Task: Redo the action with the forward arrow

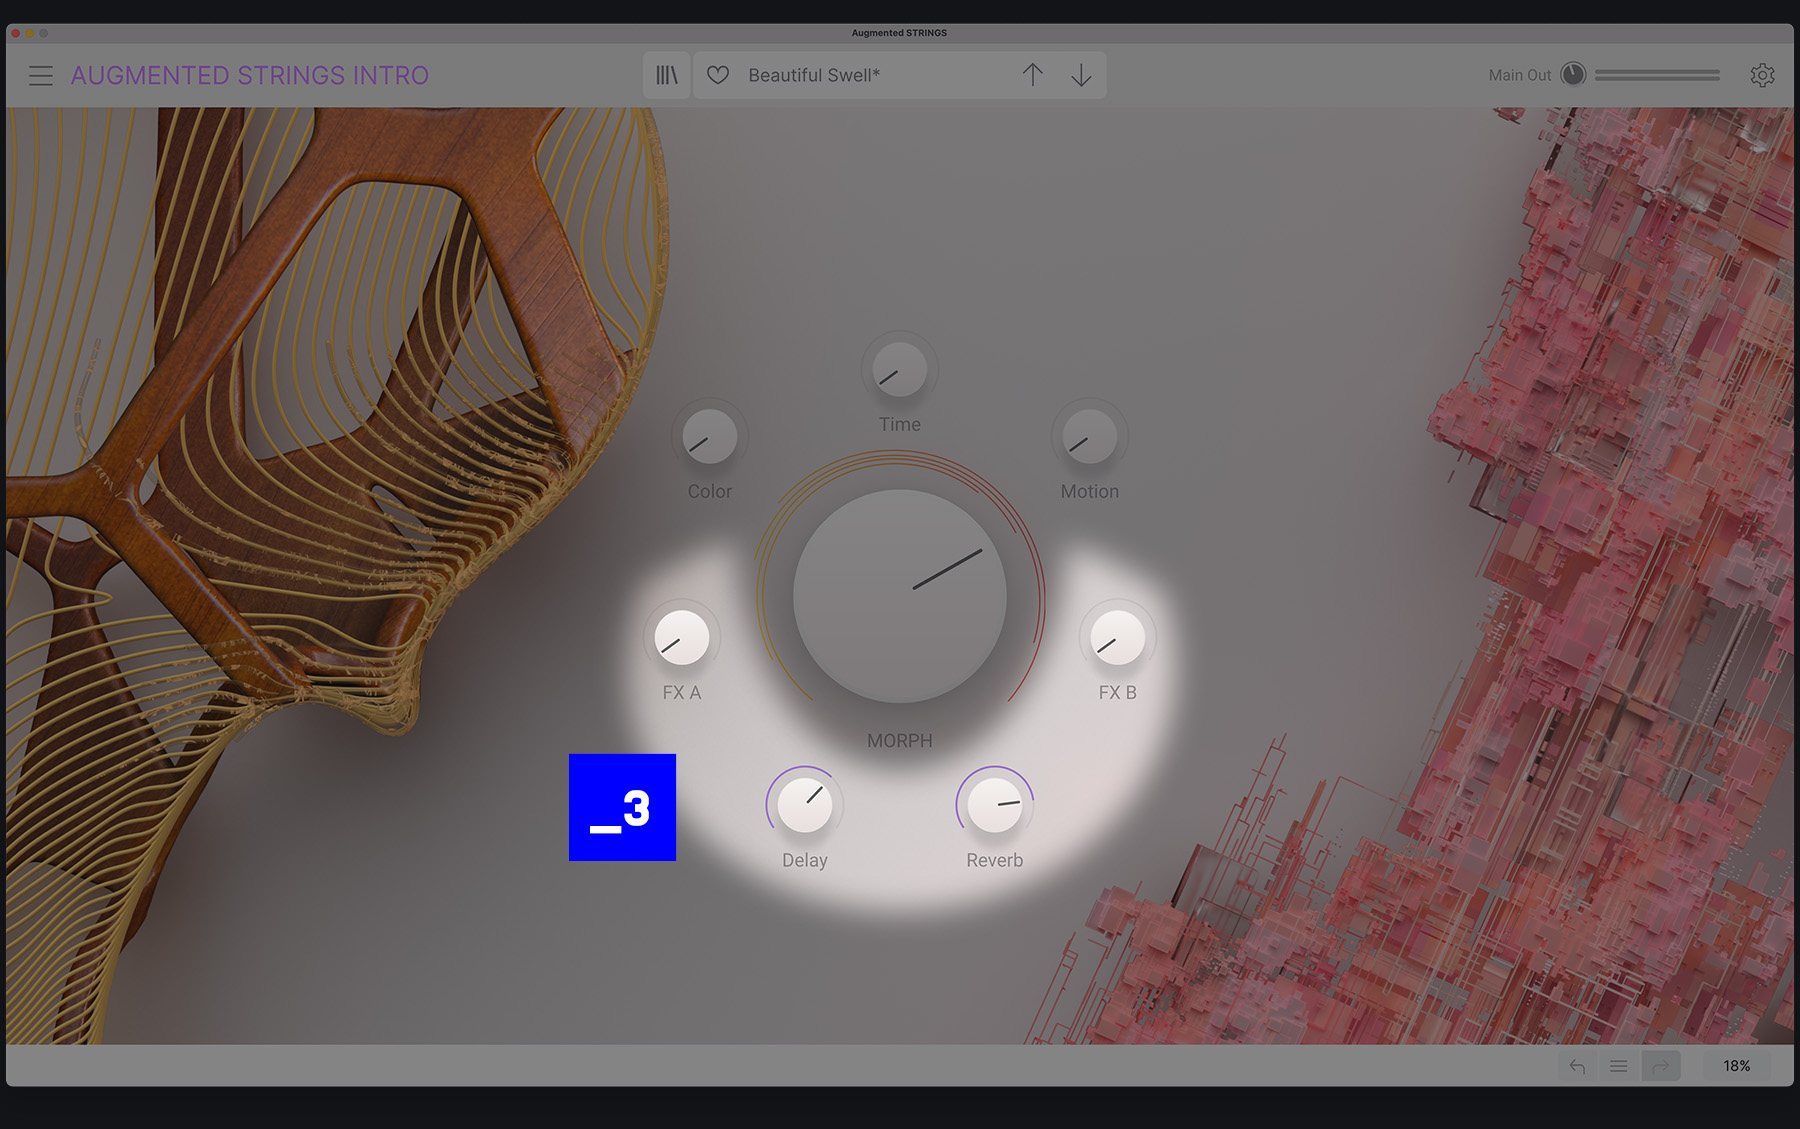Action: [x=1661, y=1066]
